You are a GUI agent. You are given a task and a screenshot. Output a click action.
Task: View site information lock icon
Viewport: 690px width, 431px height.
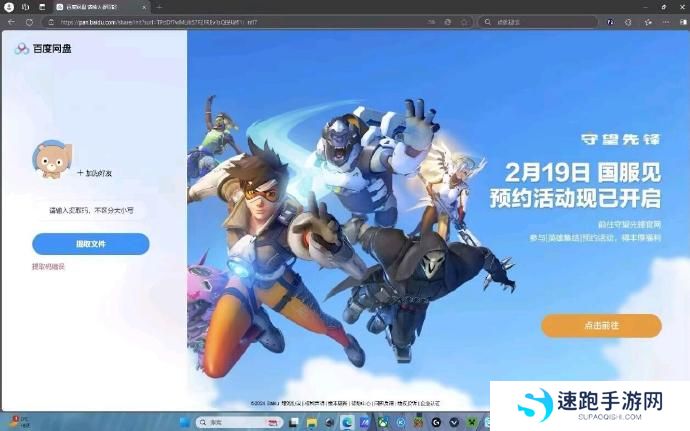51,22
